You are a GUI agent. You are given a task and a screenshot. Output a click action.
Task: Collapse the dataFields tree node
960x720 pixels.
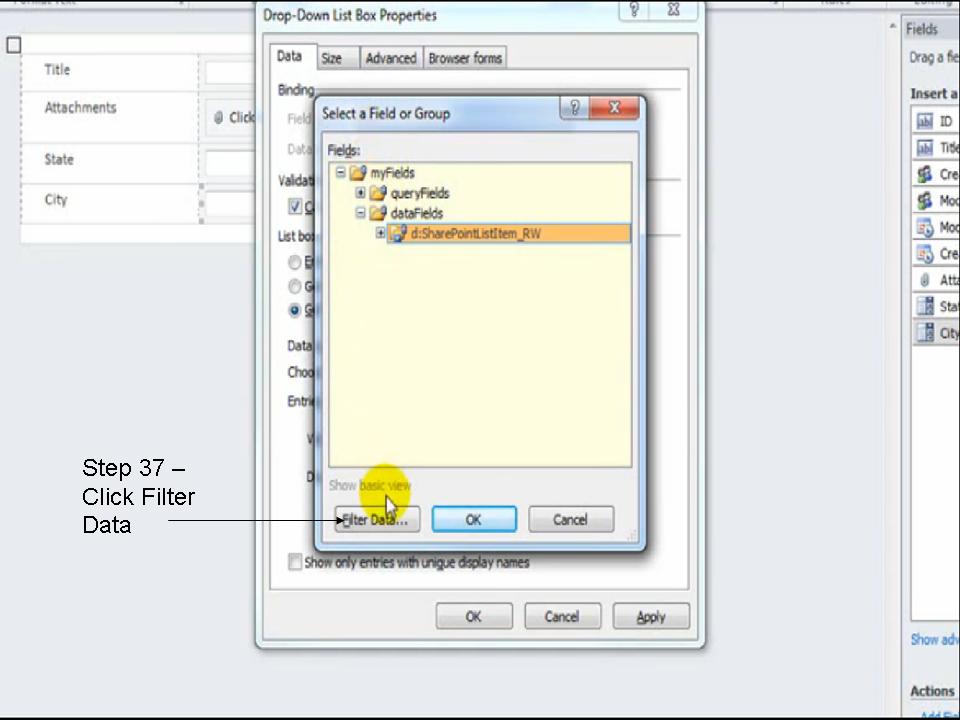[x=359, y=213]
